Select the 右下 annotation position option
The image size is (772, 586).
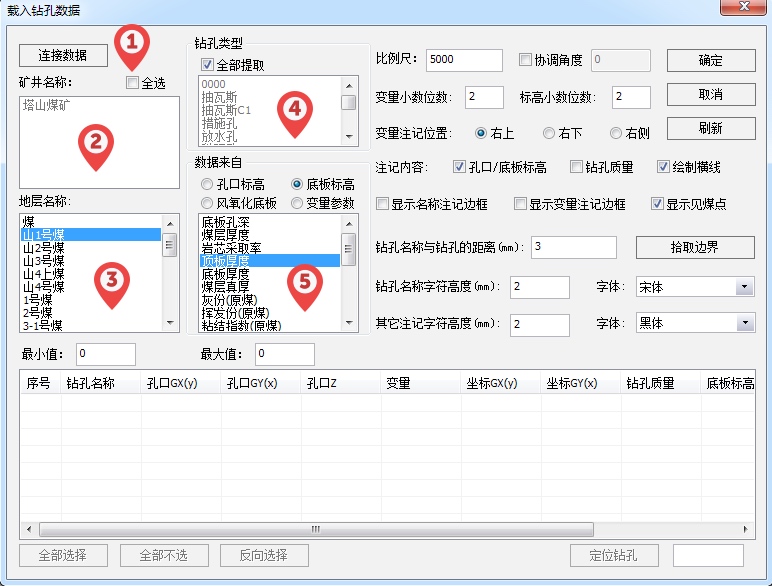(549, 133)
